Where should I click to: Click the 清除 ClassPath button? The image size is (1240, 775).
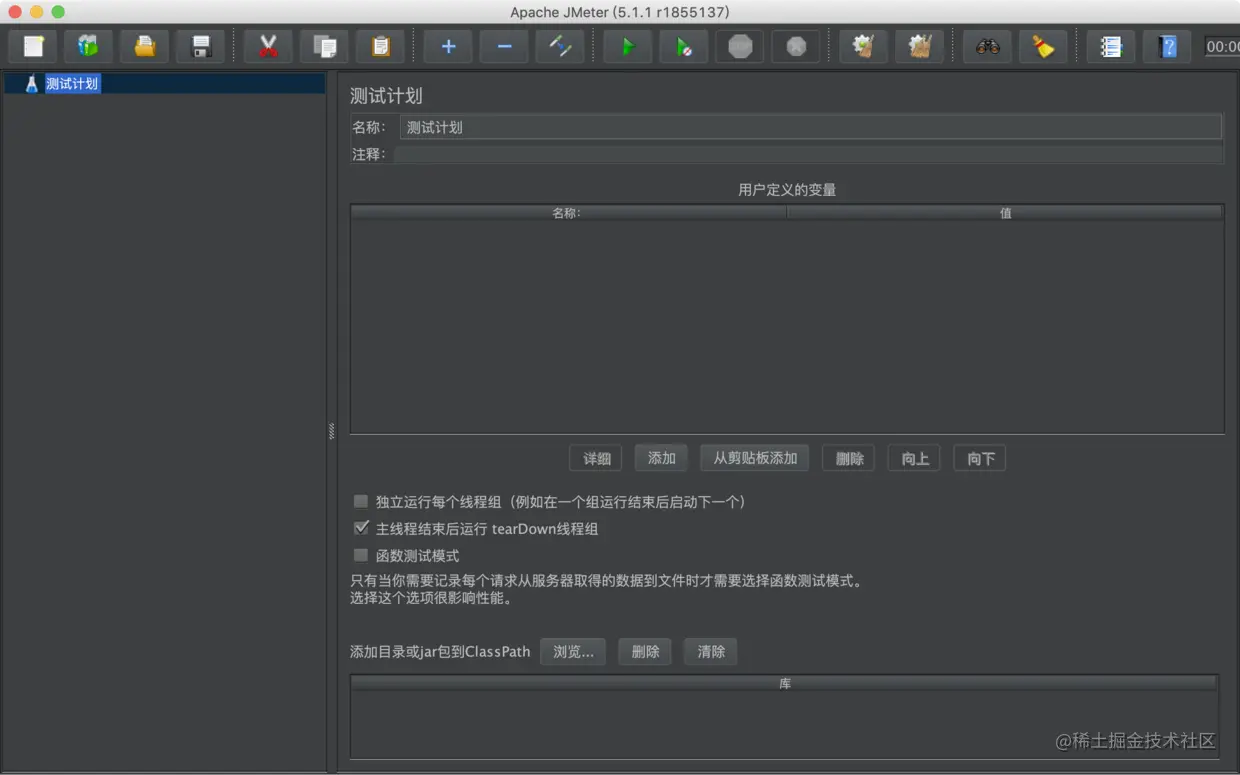711,651
